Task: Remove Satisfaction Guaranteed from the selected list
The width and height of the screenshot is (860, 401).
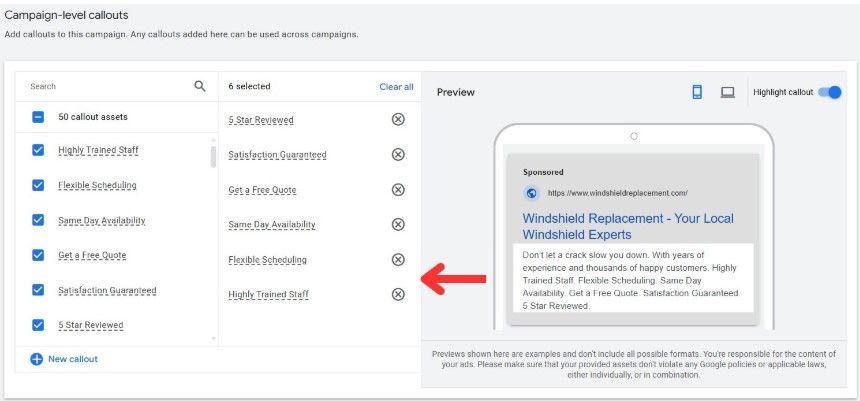Action: coord(398,155)
